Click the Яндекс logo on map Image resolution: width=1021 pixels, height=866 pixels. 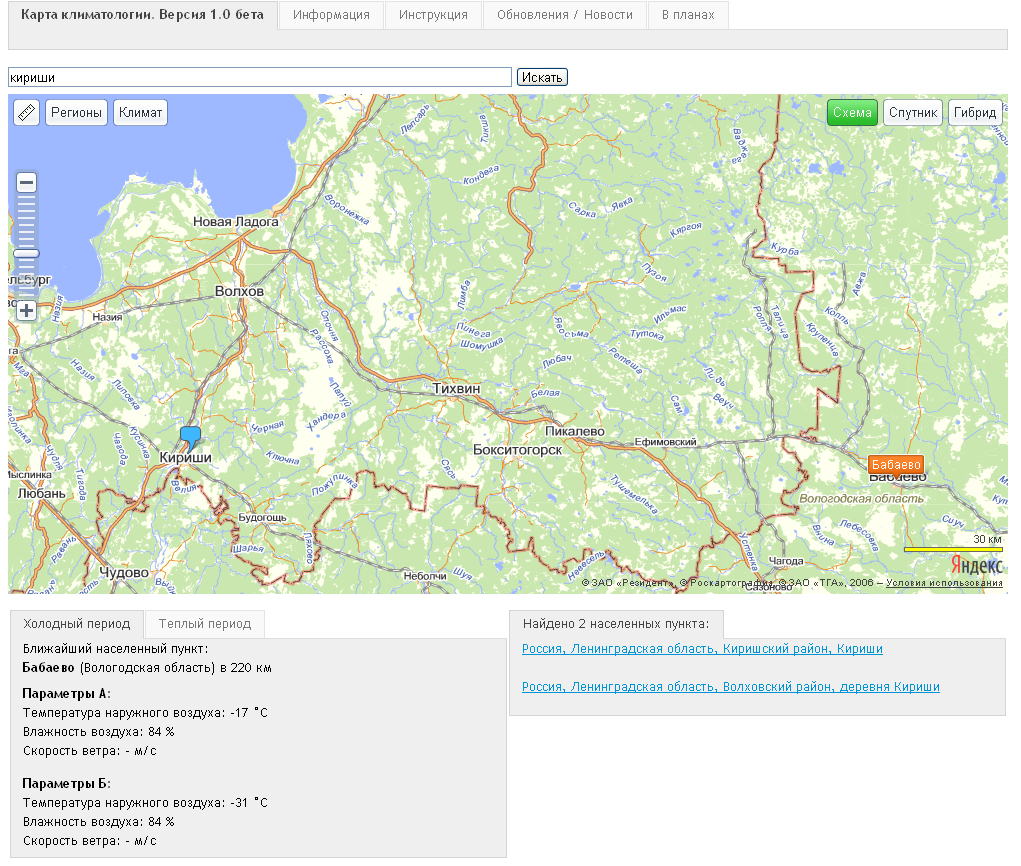pos(976,565)
